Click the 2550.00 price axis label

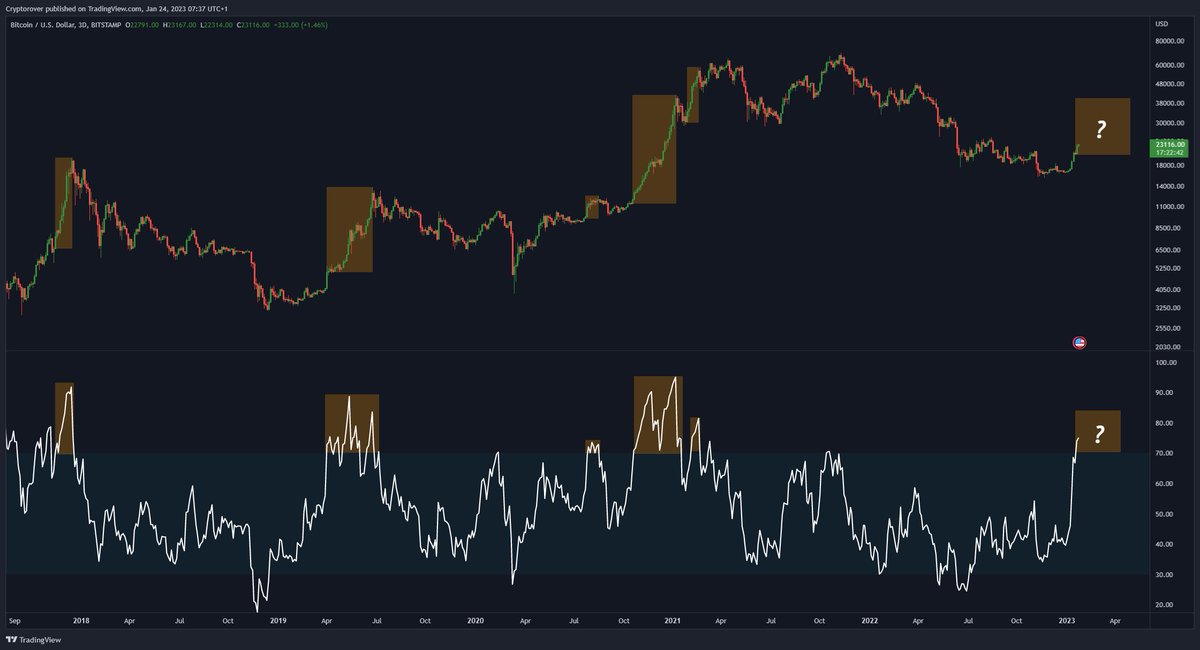[x=1167, y=328]
